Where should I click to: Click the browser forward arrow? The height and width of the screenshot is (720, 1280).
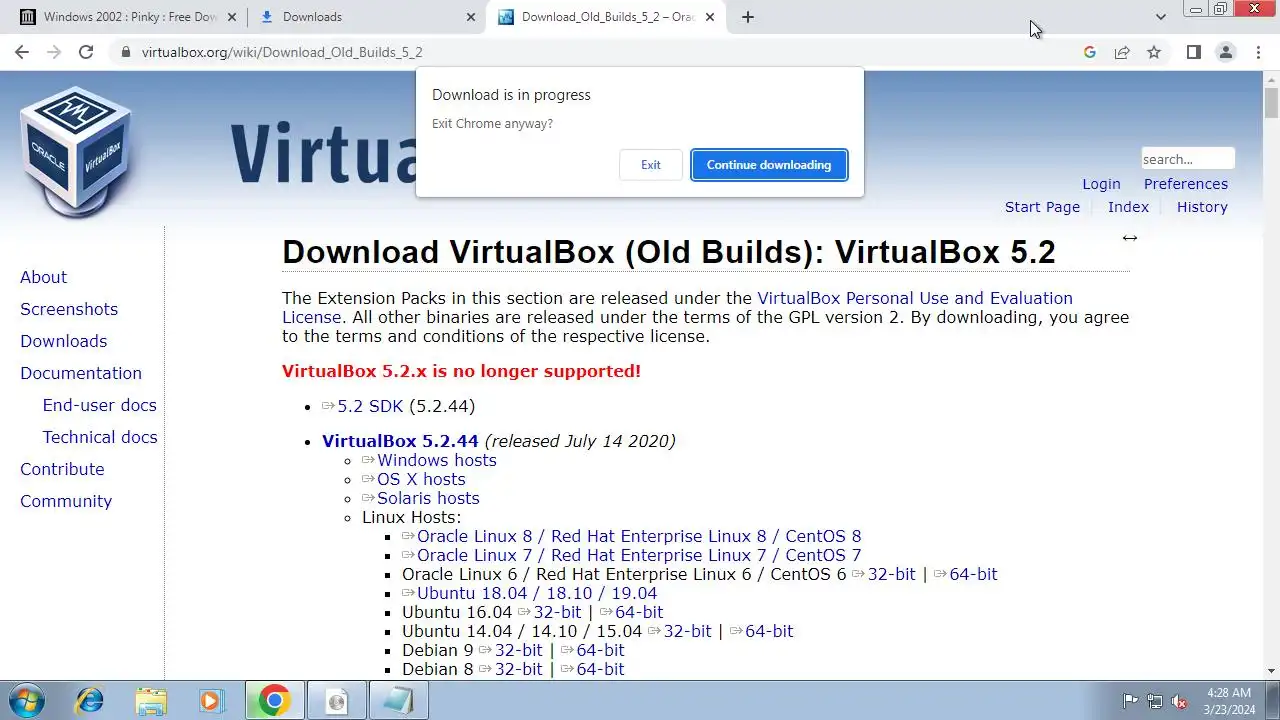click(54, 52)
